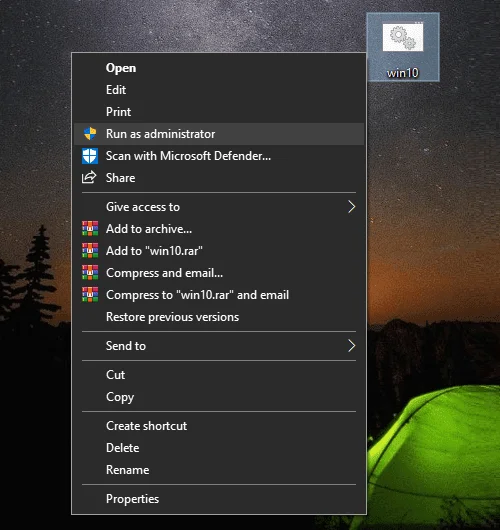Viewport: 500px width, 530px height.
Task: Choose Add to archive... entry
Action: click(x=219, y=229)
